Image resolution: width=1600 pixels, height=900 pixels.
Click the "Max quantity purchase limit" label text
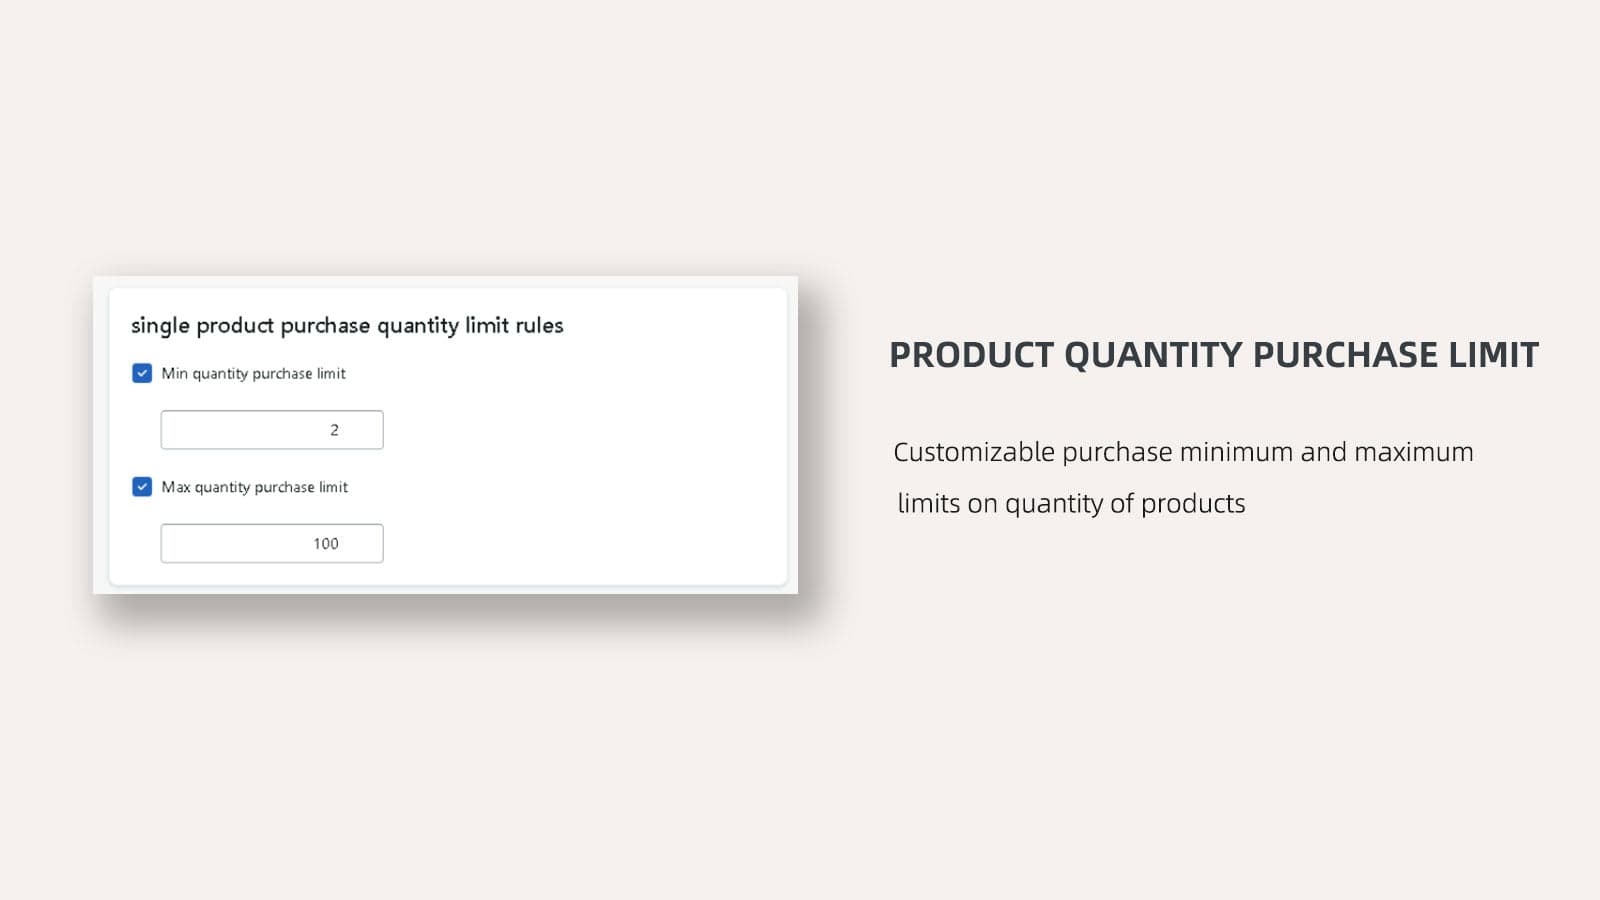254,487
